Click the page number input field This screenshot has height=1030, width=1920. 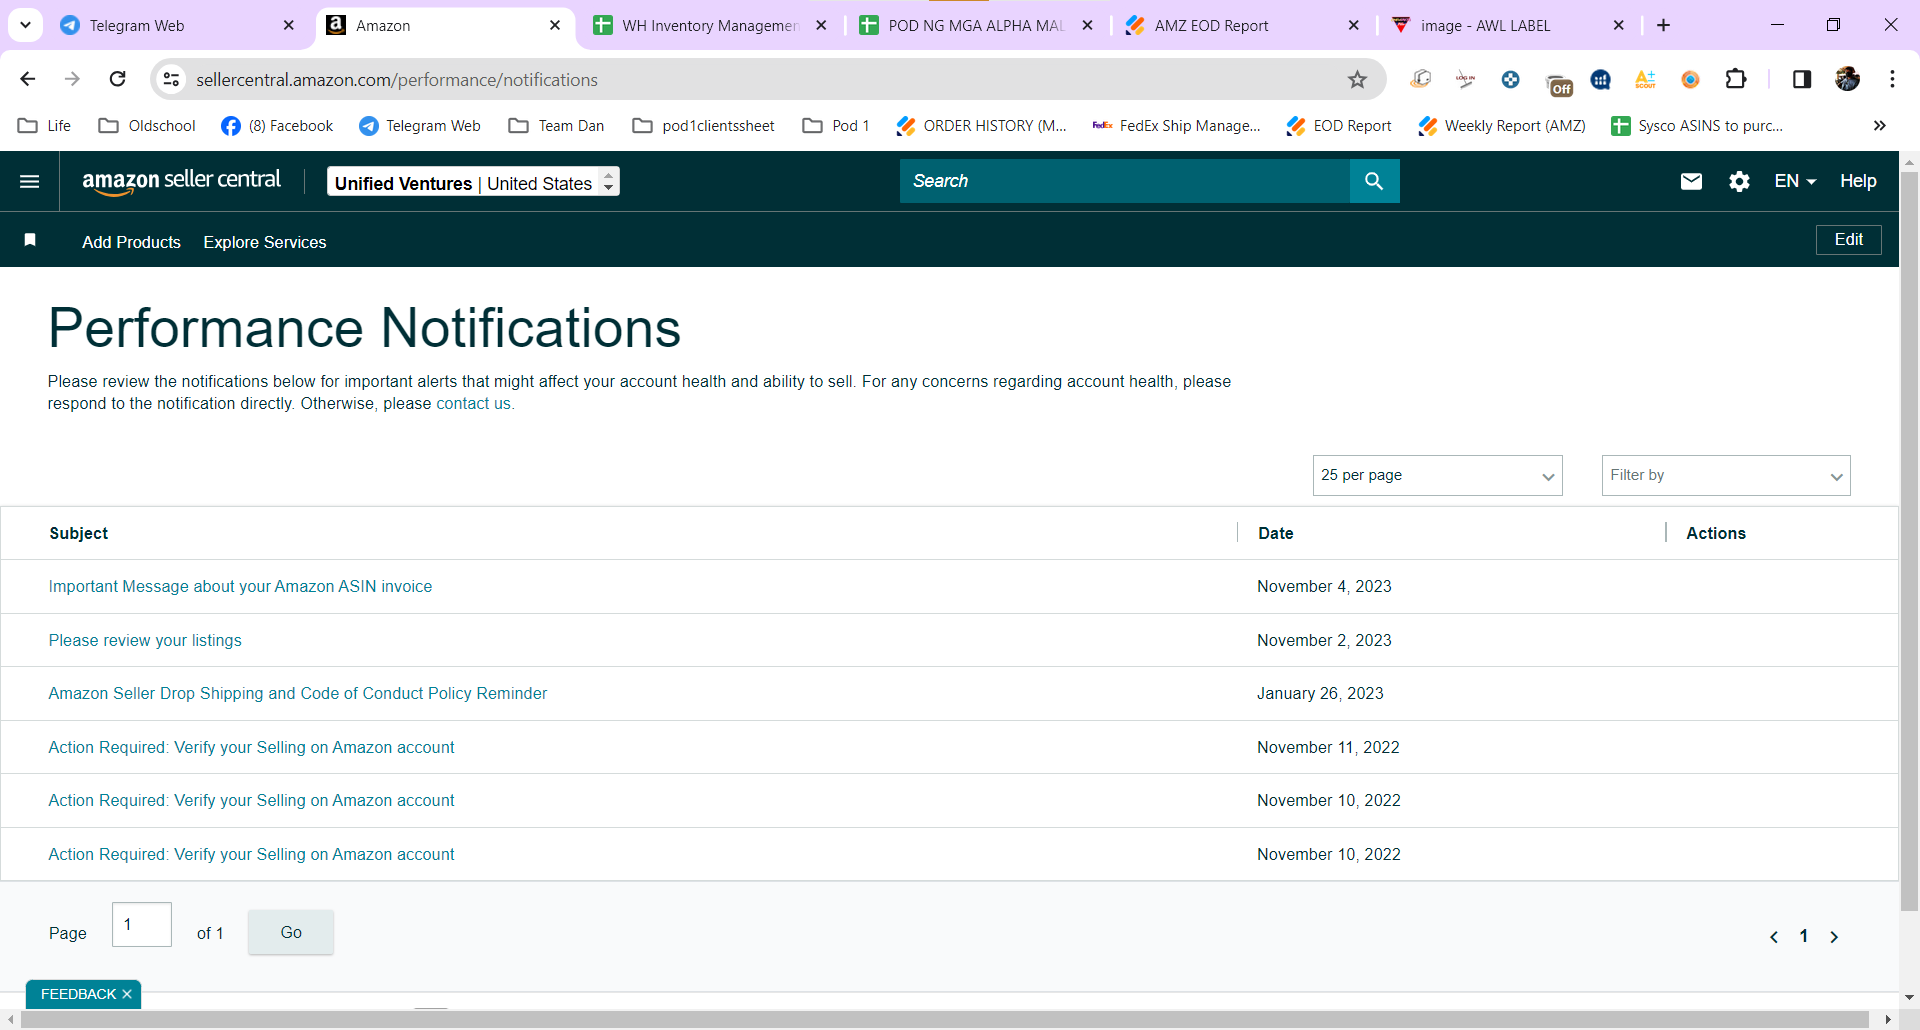click(142, 924)
